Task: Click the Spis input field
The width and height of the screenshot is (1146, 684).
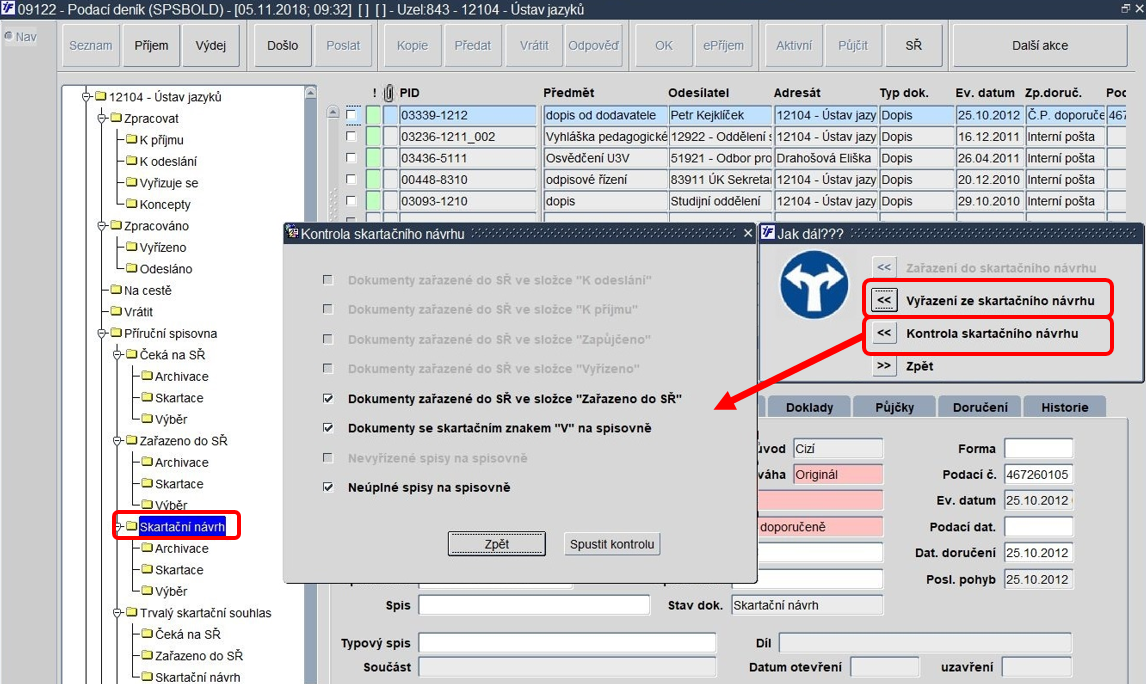Action: click(x=534, y=605)
